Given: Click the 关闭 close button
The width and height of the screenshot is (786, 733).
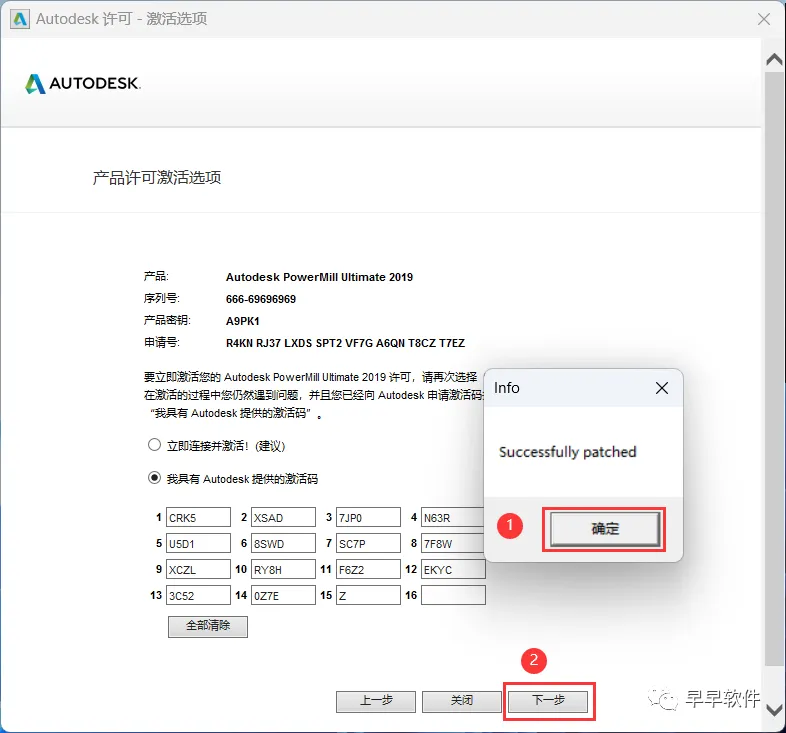Looking at the screenshot, I should pos(462,701).
